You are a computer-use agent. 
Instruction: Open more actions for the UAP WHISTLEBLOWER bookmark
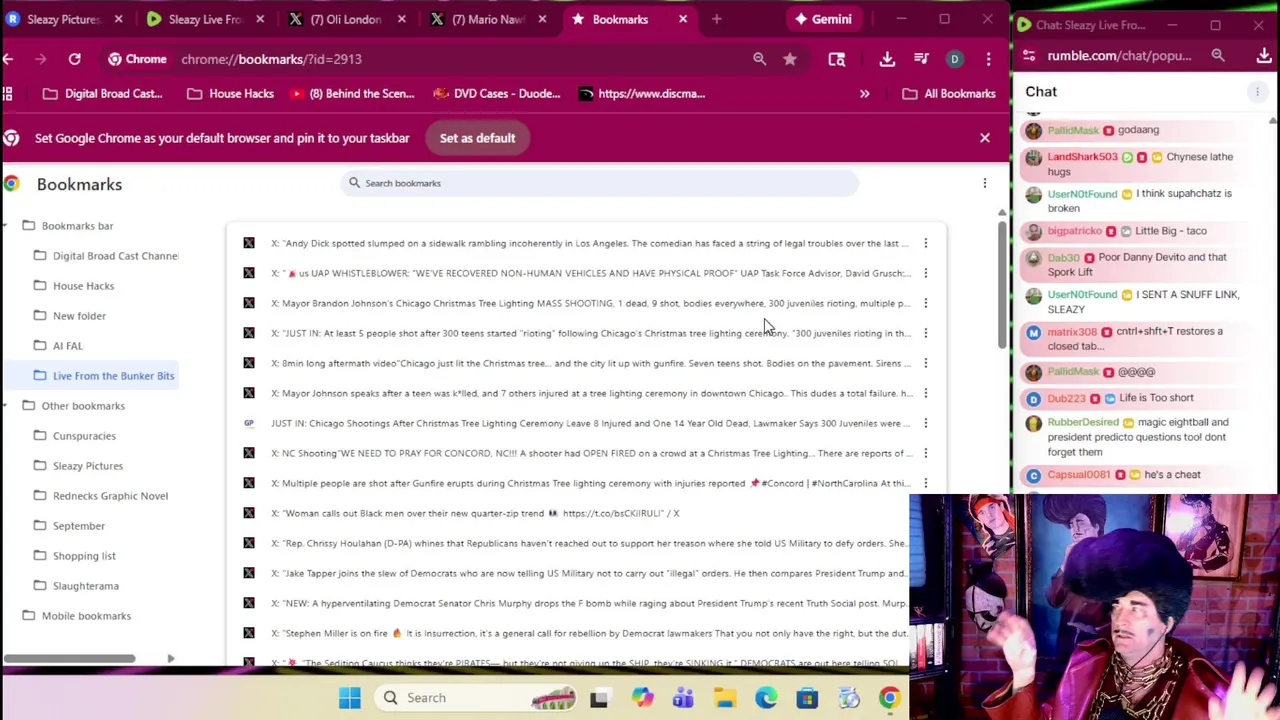point(925,273)
